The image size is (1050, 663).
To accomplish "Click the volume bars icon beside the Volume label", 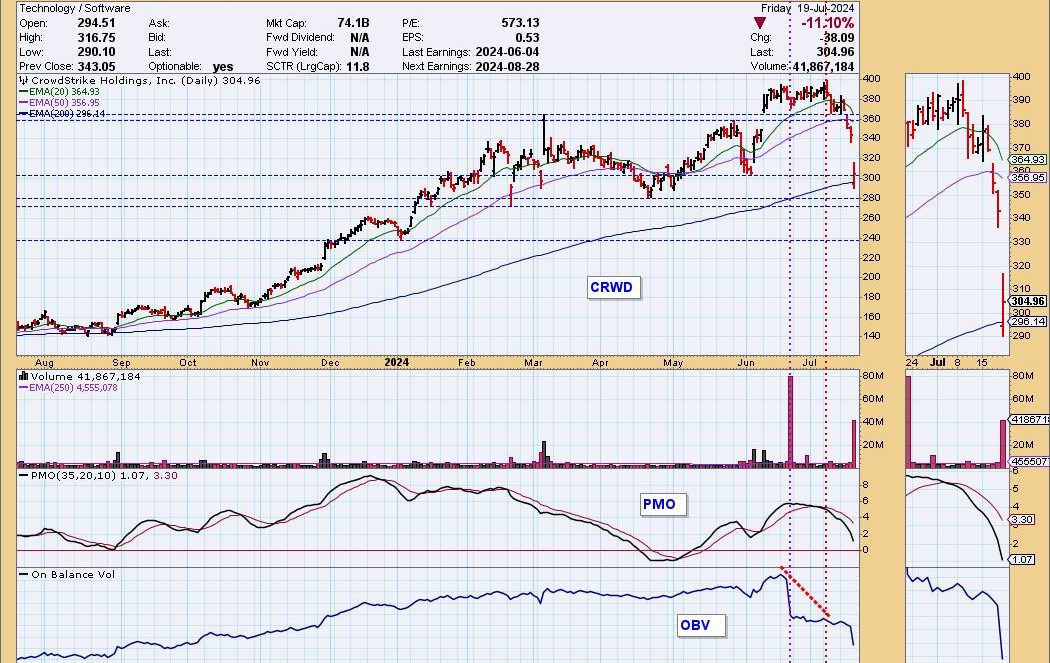I will pyautogui.click(x=23, y=376).
